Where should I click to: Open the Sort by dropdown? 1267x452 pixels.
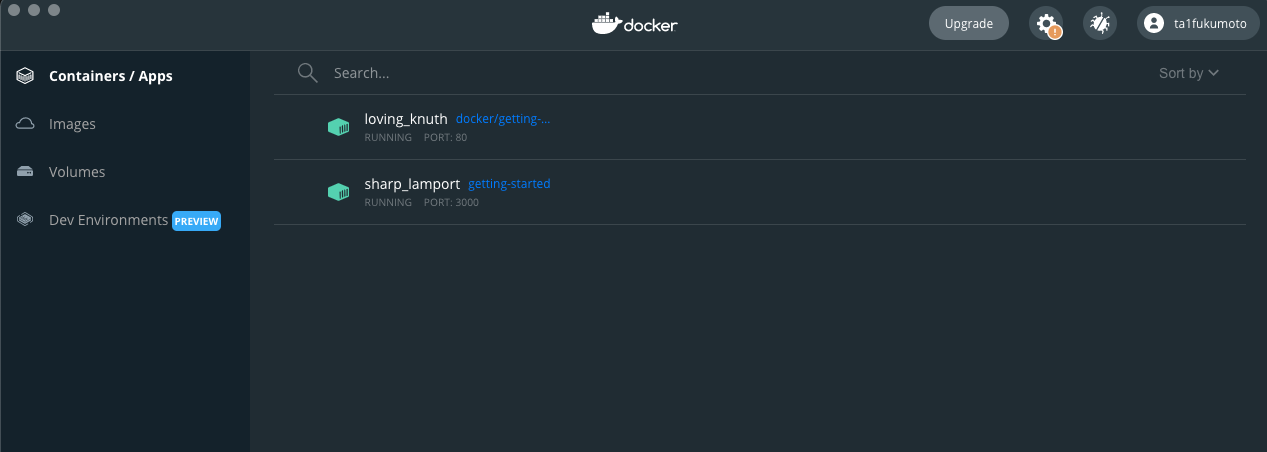[x=1189, y=73]
